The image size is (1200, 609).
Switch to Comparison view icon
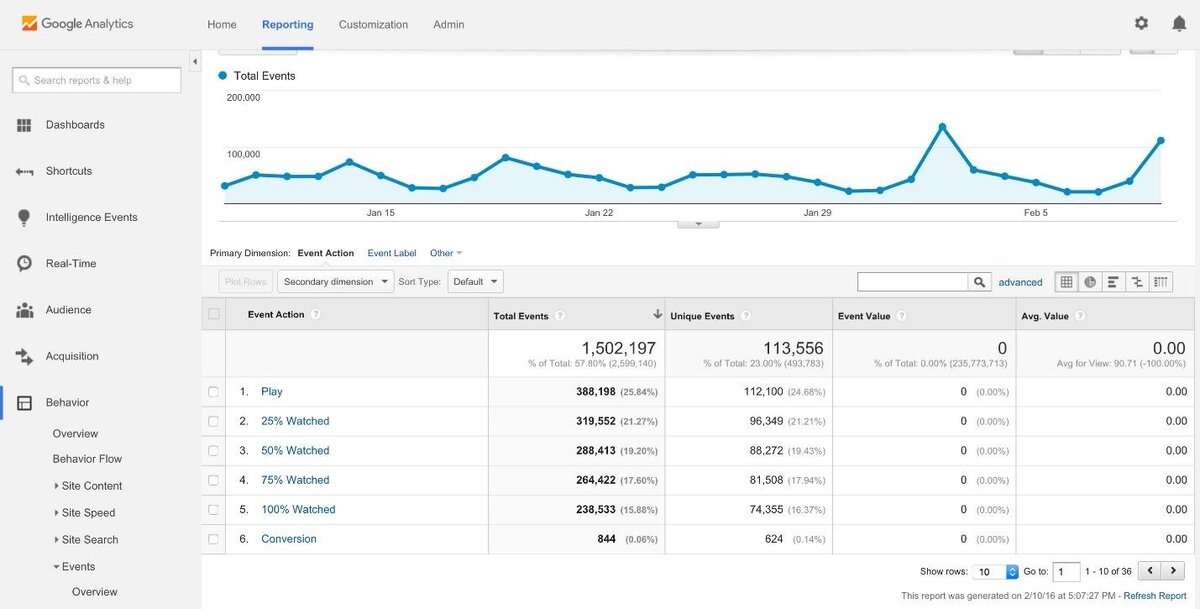click(x=1137, y=282)
